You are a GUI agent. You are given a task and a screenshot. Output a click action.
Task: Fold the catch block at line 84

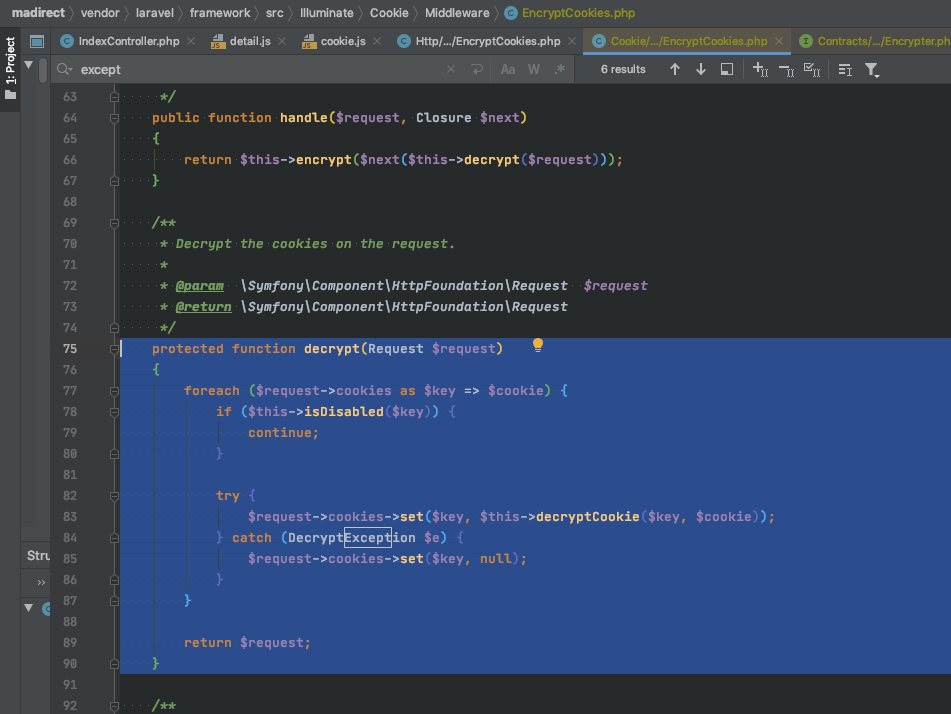(x=114, y=538)
